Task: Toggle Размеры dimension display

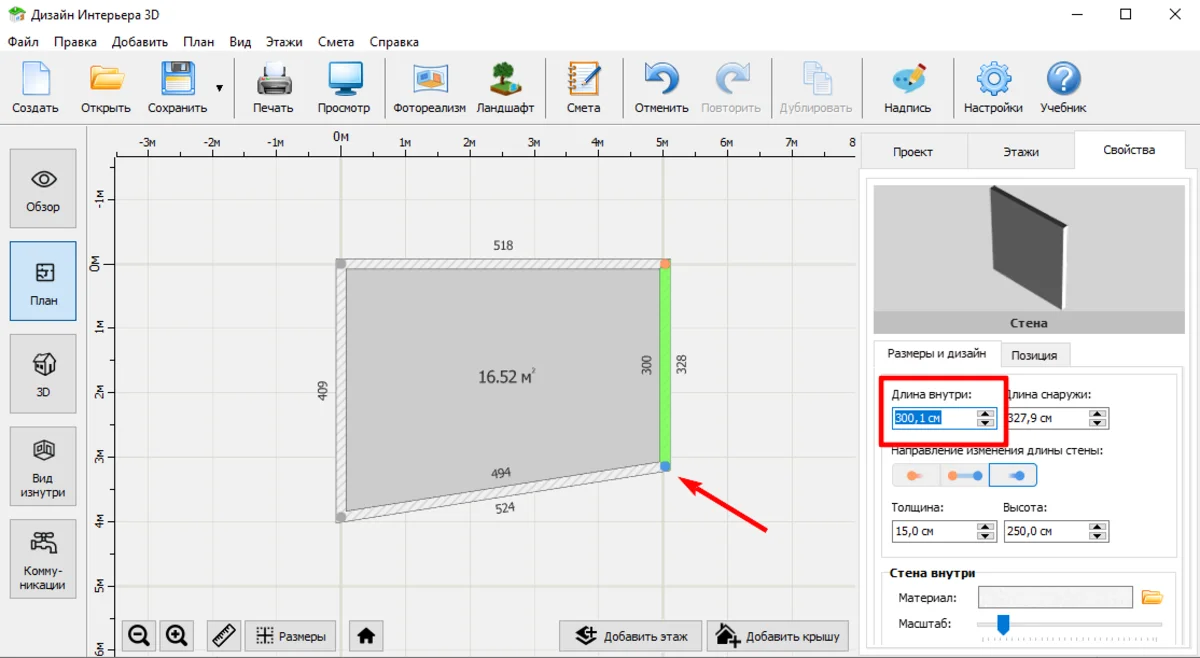Action: [290, 635]
